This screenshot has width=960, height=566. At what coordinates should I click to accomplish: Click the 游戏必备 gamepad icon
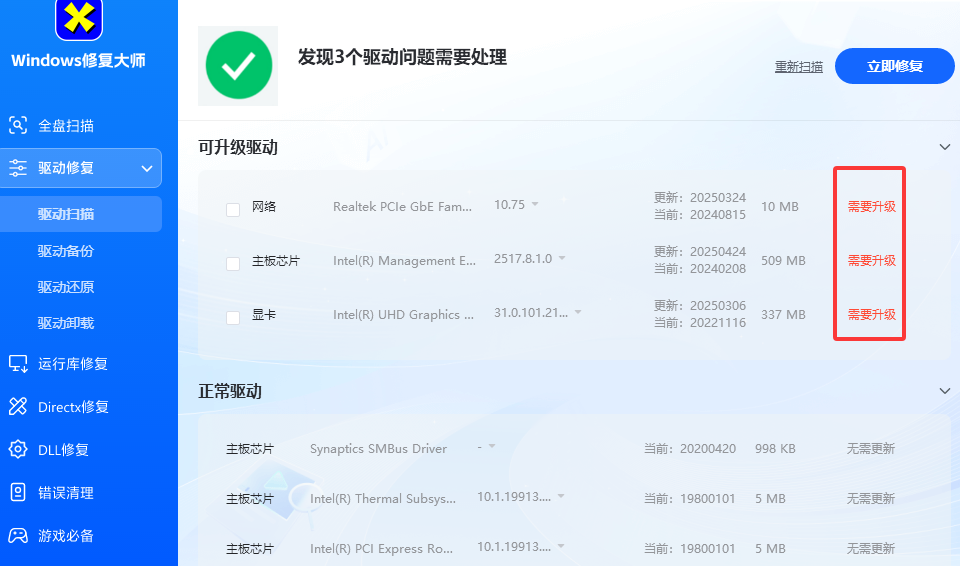(x=18, y=535)
